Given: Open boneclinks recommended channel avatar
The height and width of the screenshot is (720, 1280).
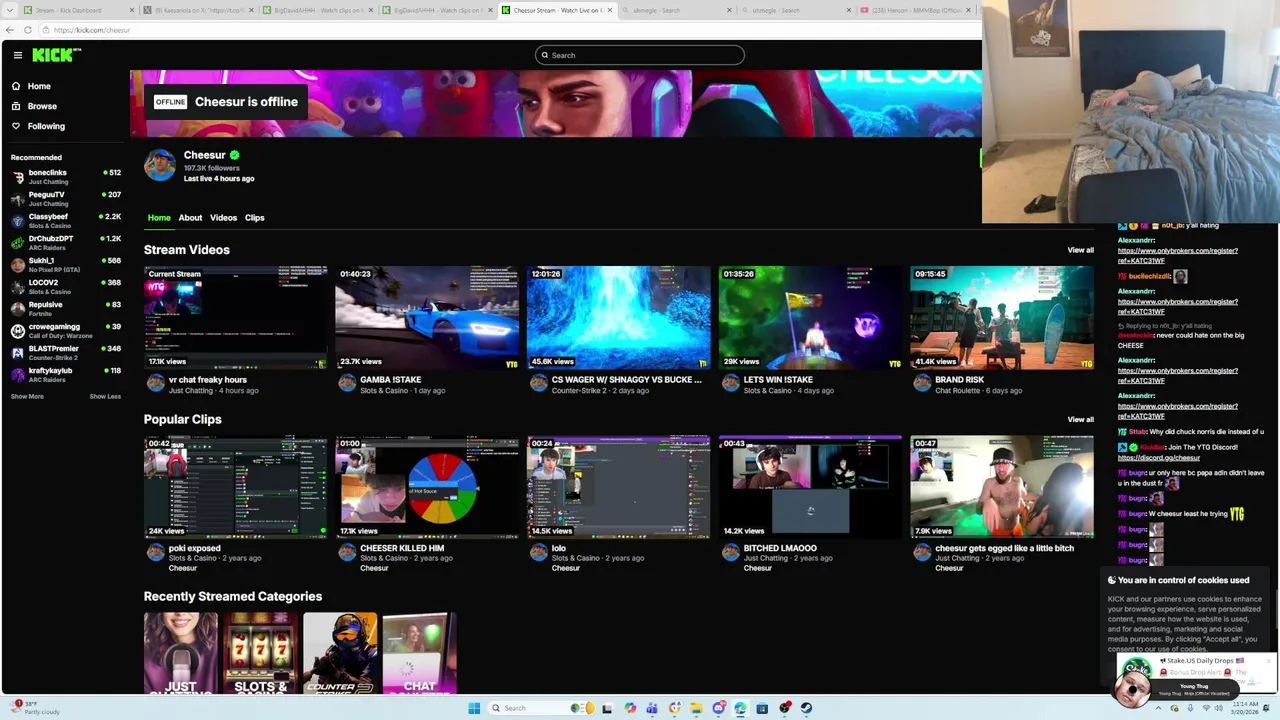Looking at the screenshot, I should [x=18, y=177].
